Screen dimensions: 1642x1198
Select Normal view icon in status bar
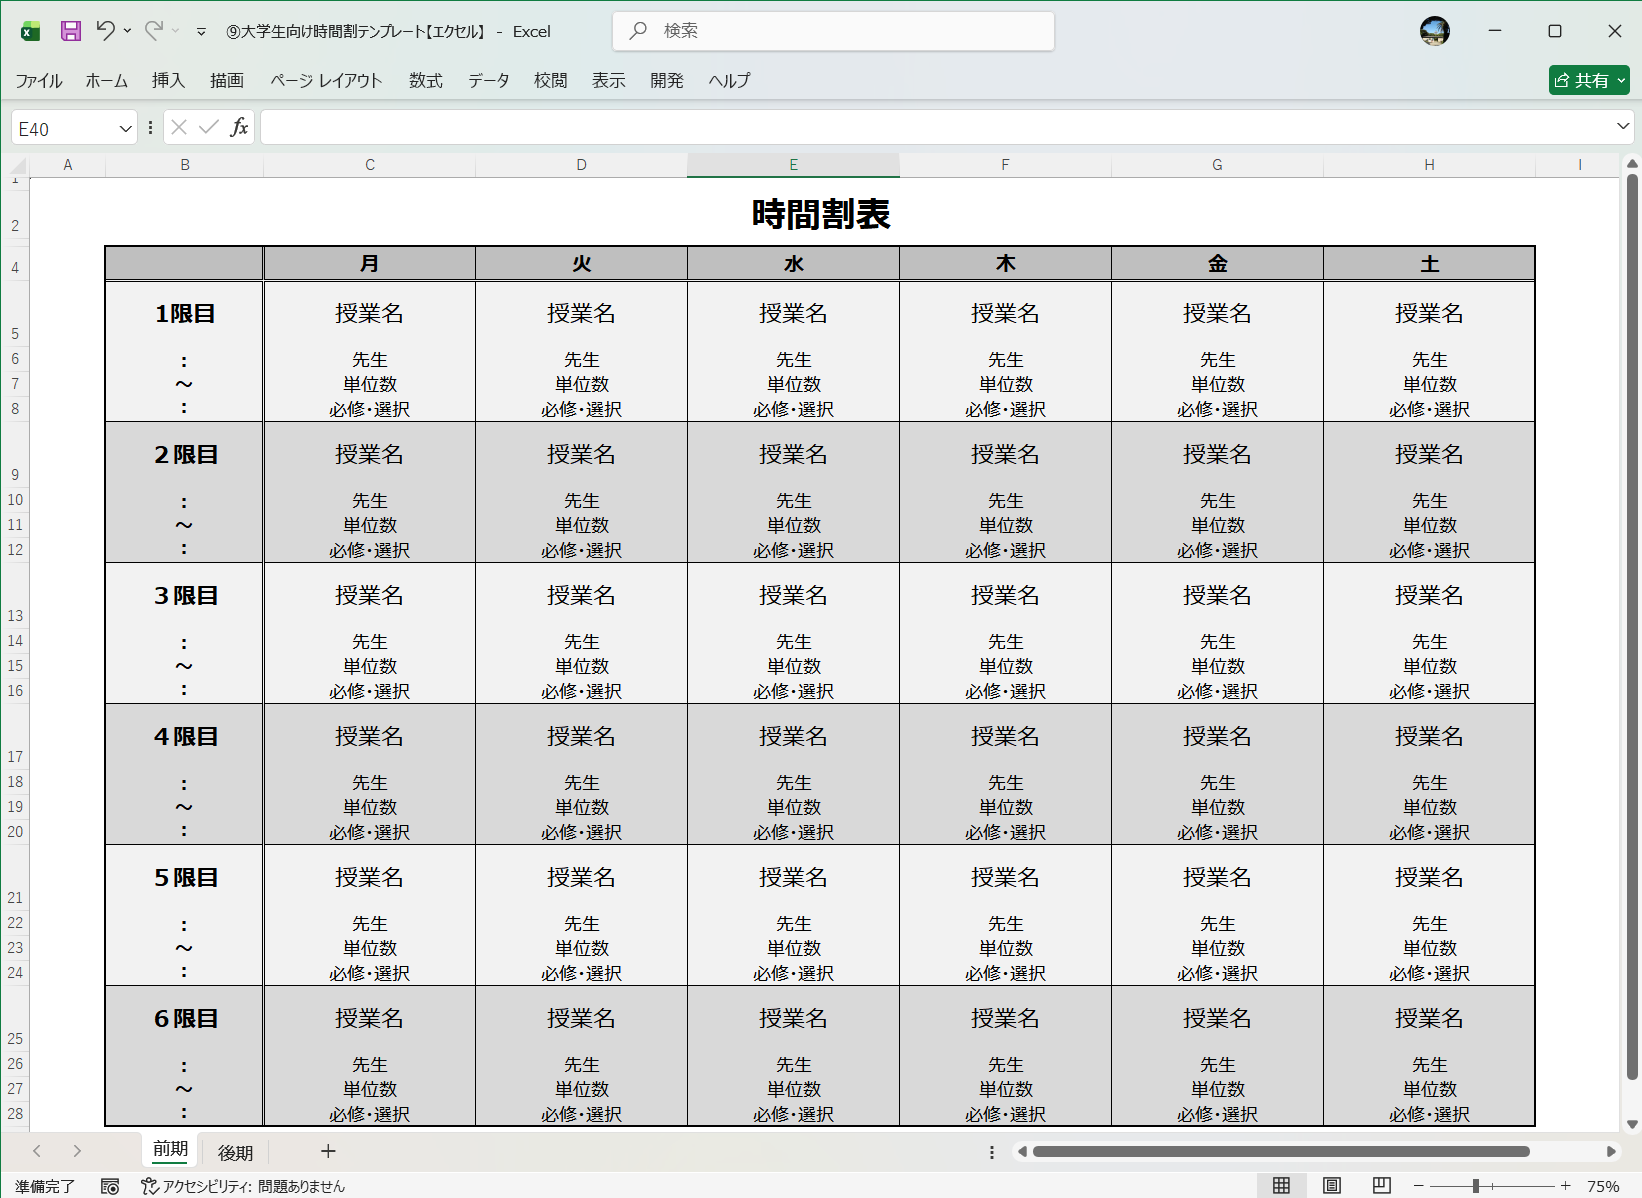1283,1186
